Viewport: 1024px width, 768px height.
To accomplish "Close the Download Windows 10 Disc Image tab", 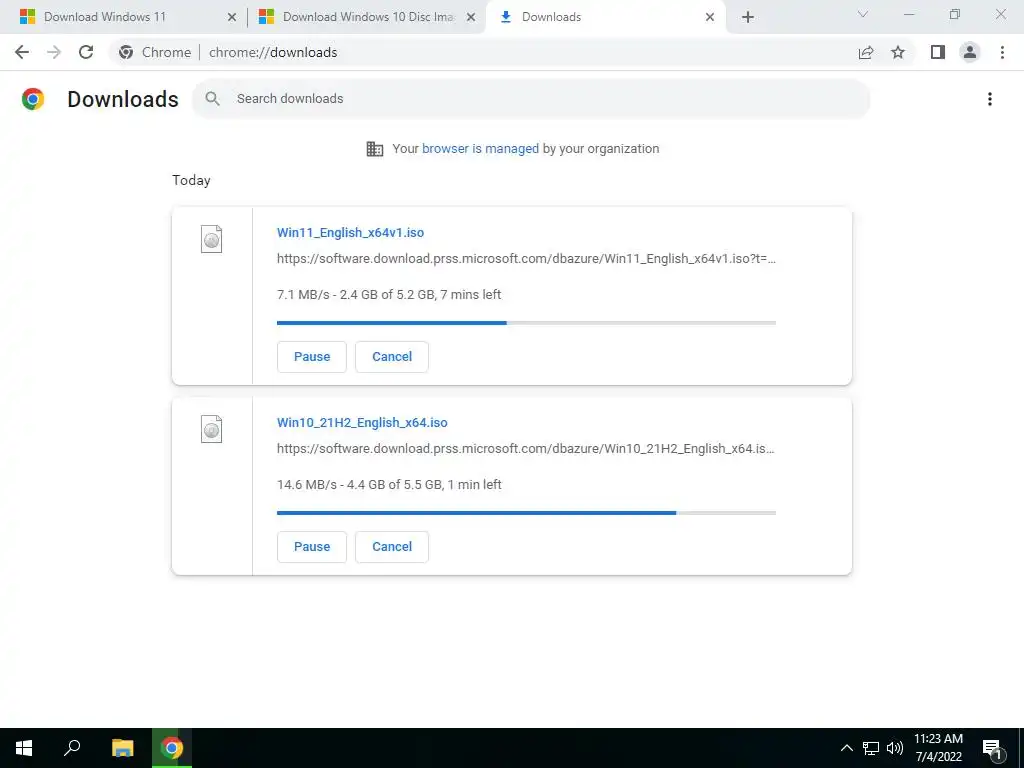I will coord(471,17).
